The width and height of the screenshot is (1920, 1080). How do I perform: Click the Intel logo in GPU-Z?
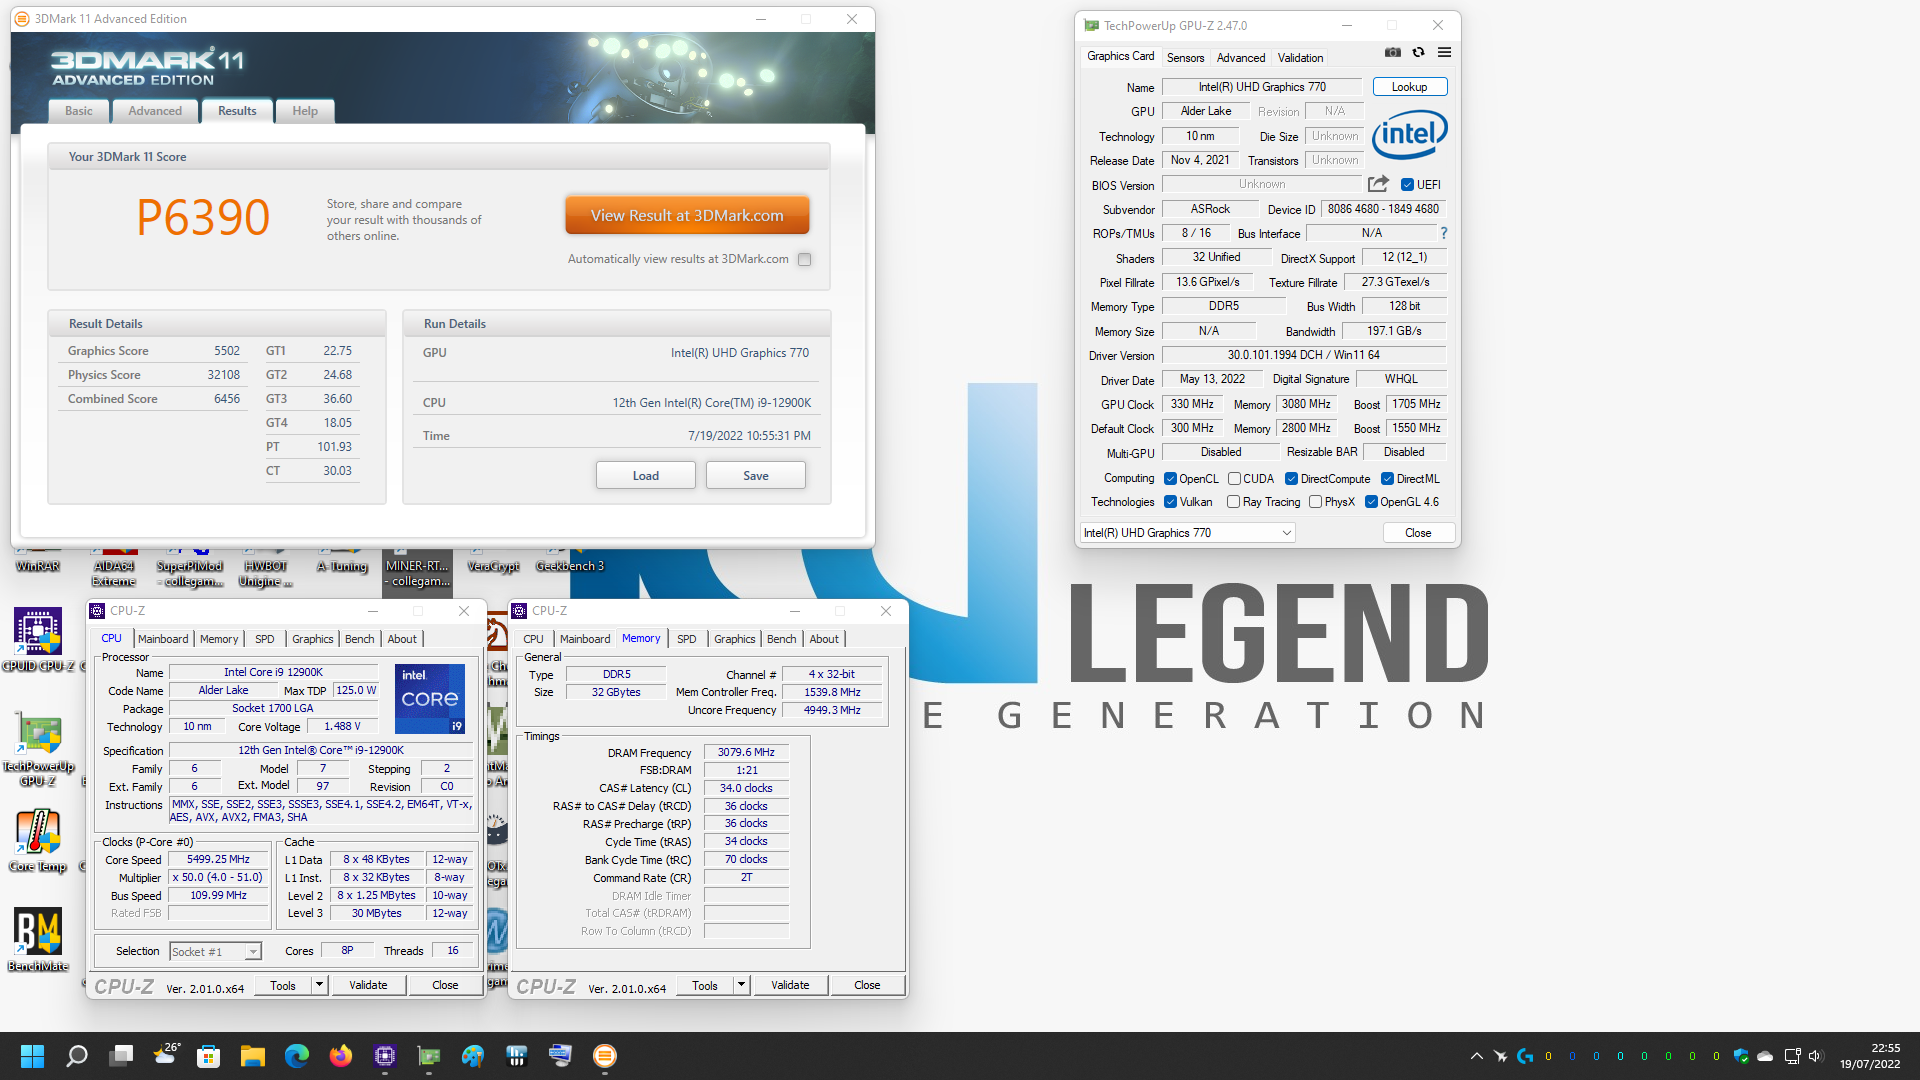pos(1410,134)
